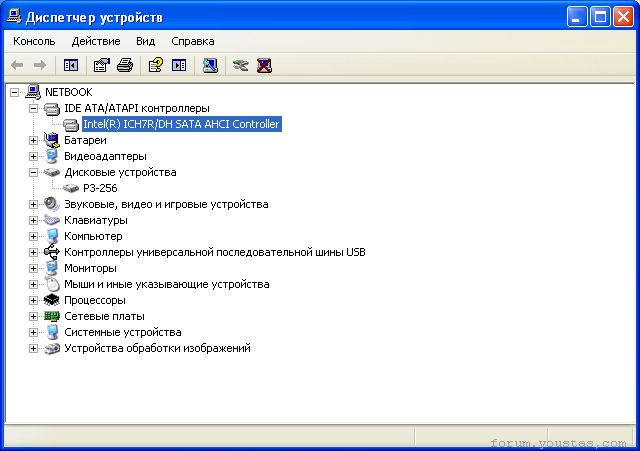Click Show/Hide console tree toolbar icon
The width and height of the screenshot is (640, 451).
click(71, 65)
